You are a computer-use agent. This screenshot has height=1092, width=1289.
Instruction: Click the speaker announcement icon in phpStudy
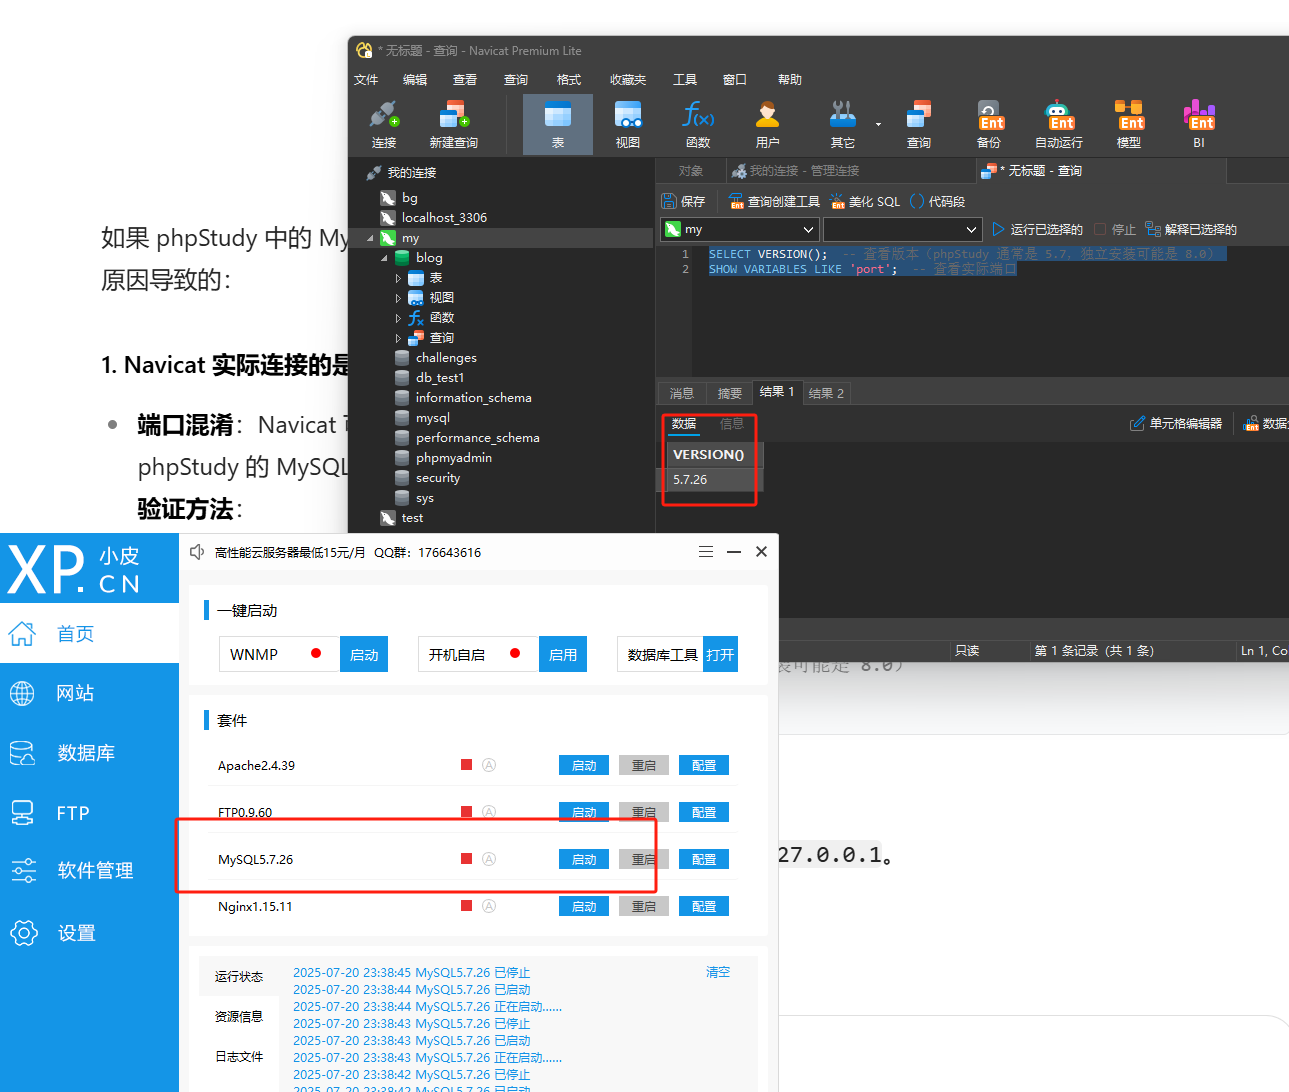[x=197, y=552]
